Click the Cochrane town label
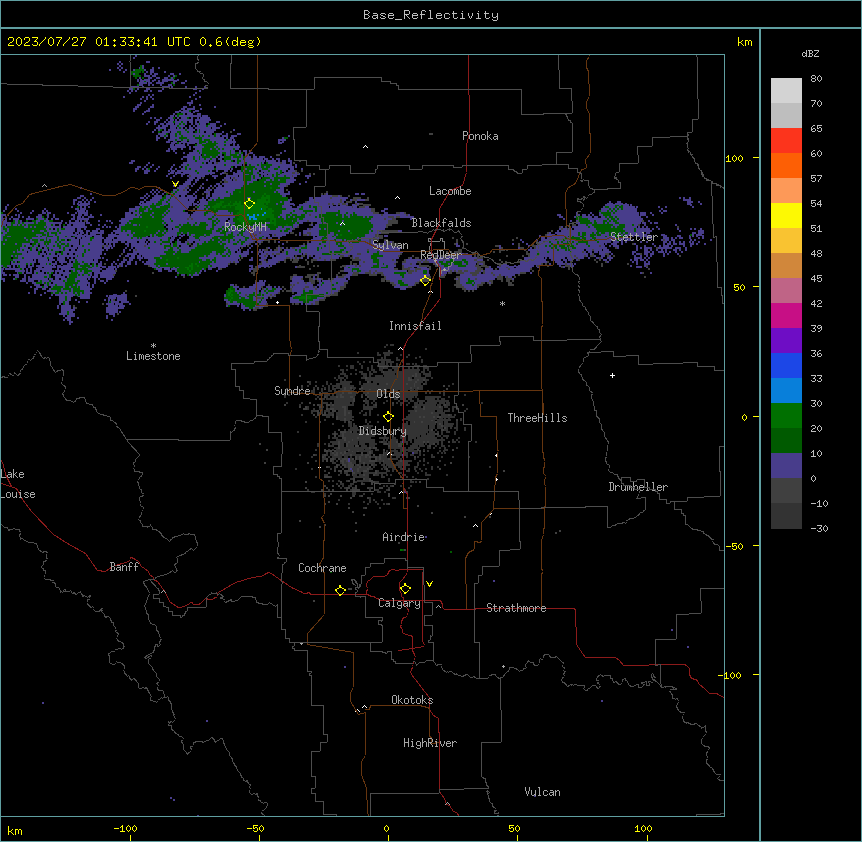The image size is (862, 842). coord(322,568)
